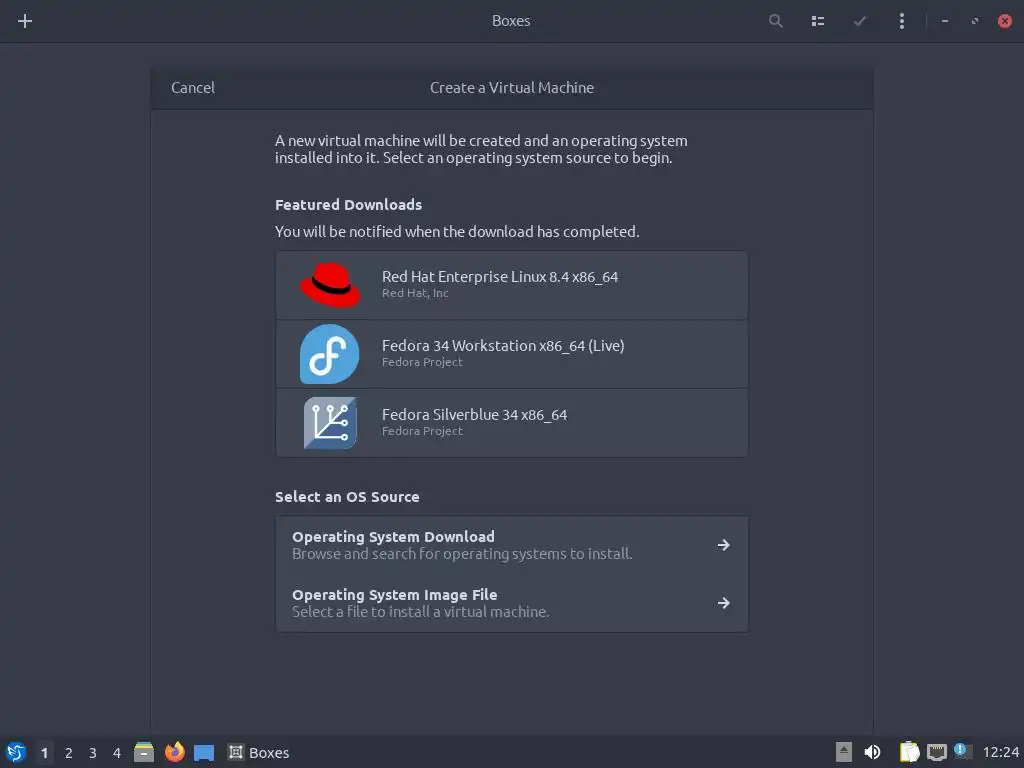Screen dimensions: 1024x768
Task: Launch the file manager from taskbar
Action: pyautogui.click(x=144, y=752)
